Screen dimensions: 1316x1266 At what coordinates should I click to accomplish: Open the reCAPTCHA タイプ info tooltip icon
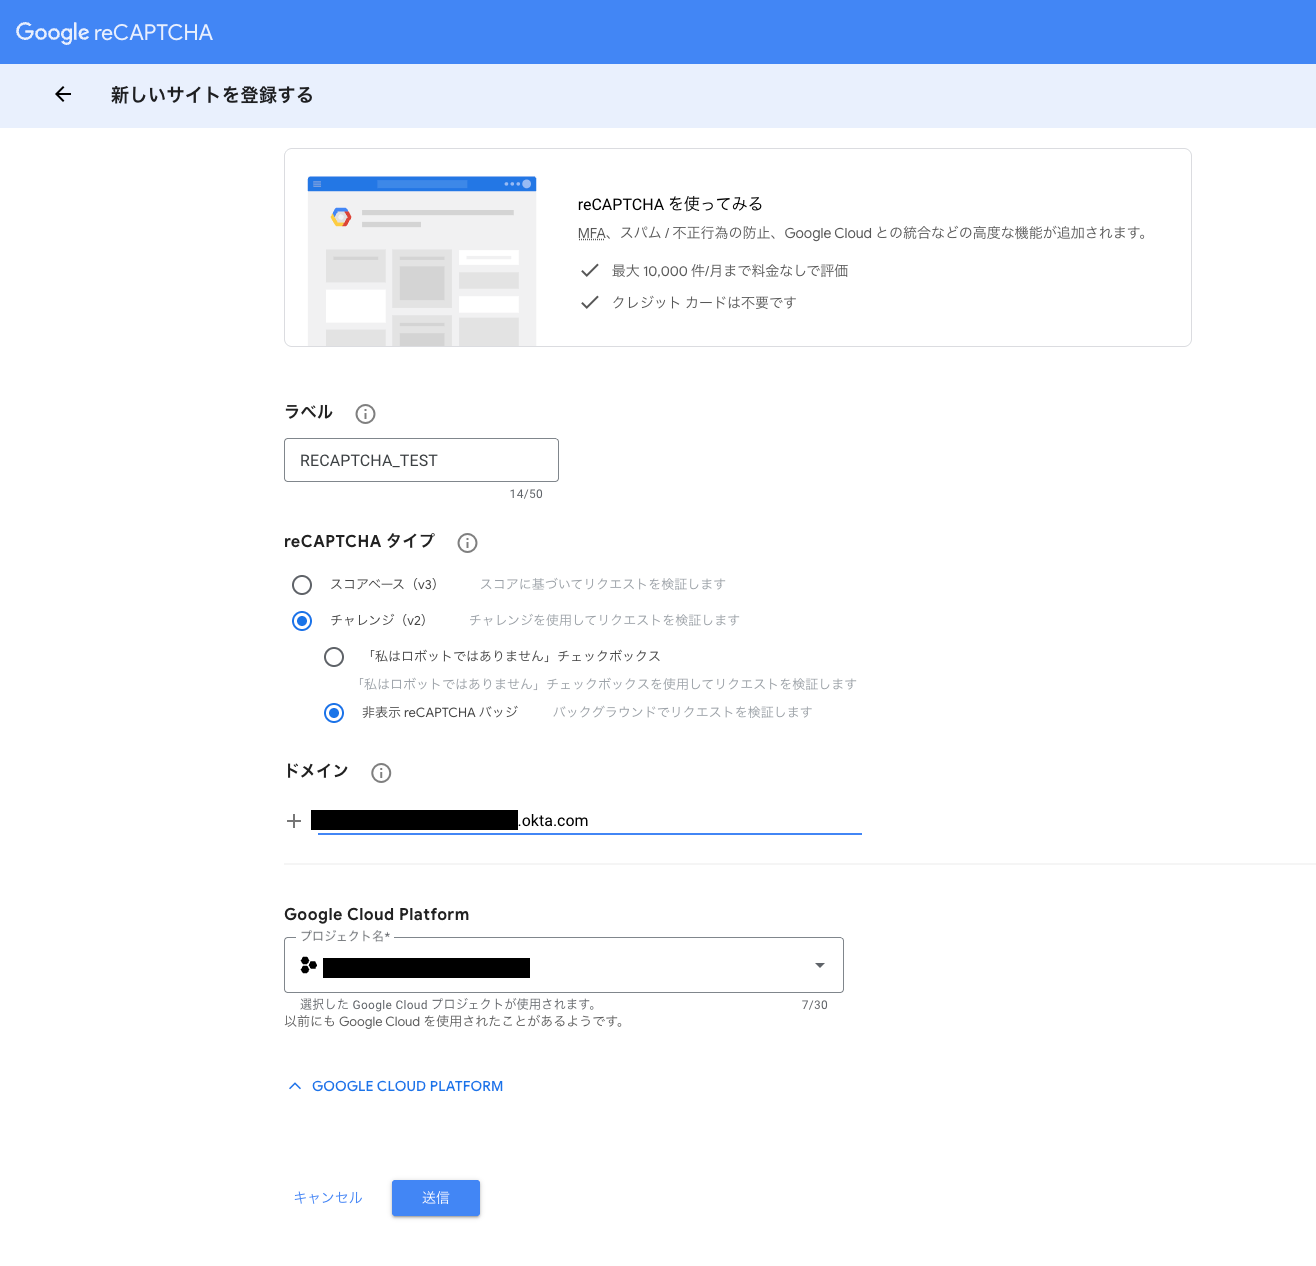click(467, 543)
